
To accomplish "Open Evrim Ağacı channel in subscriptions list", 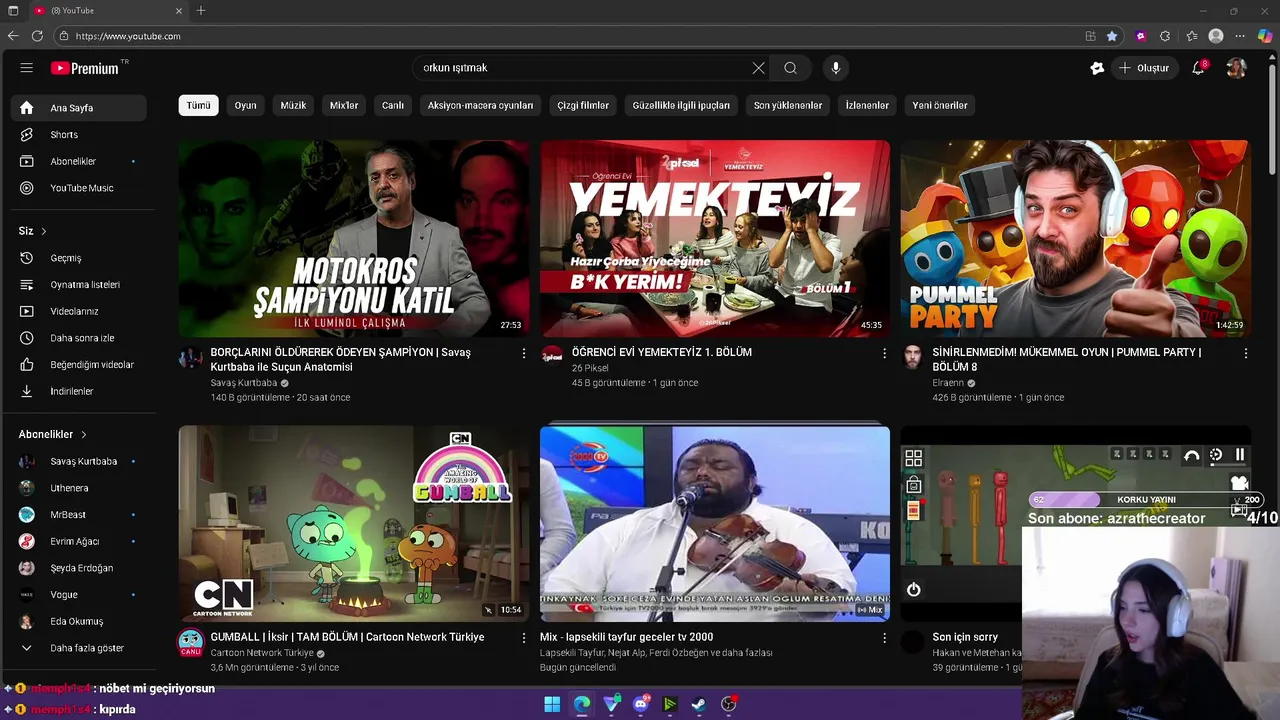I will [79, 541].
